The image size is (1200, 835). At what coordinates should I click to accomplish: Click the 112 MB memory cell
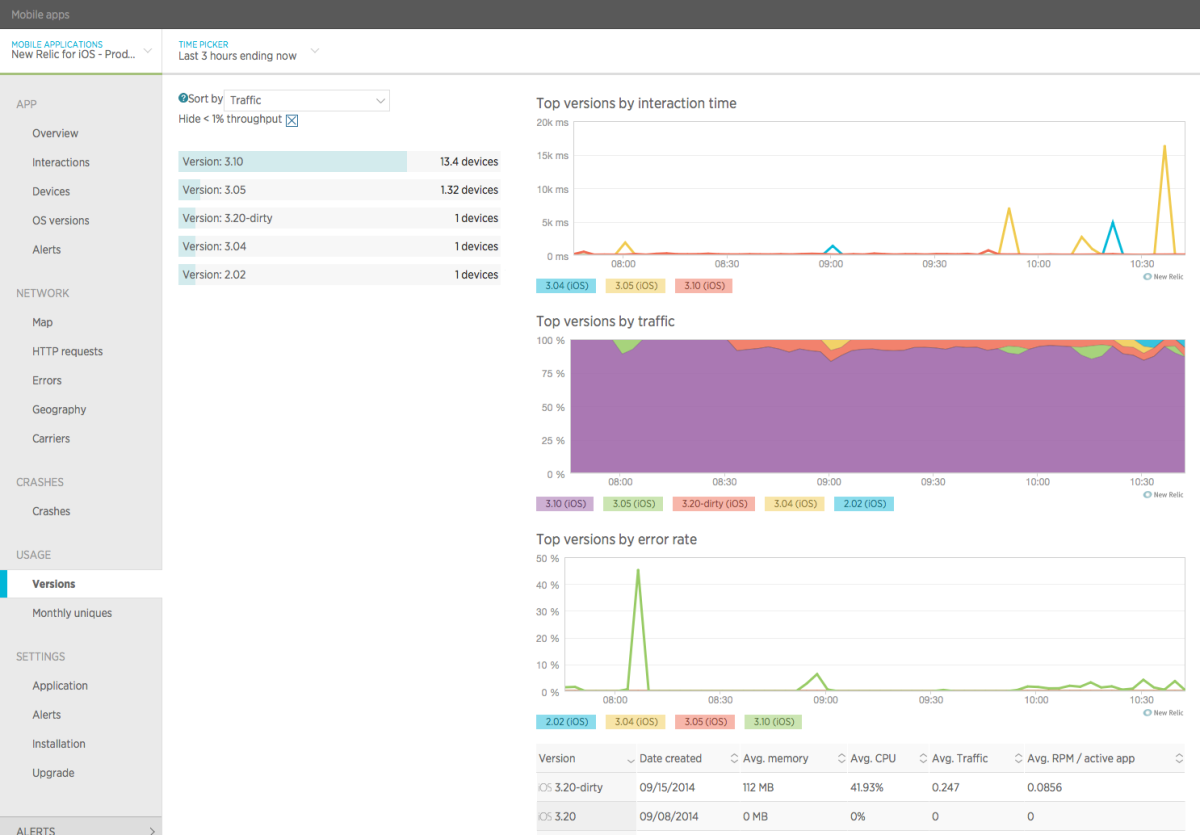[759, 787]
